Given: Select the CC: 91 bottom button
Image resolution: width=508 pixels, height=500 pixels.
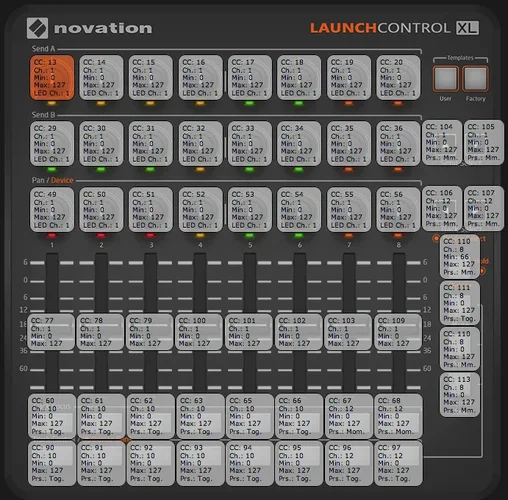Looking at the screenshot, I should [101, 463].
